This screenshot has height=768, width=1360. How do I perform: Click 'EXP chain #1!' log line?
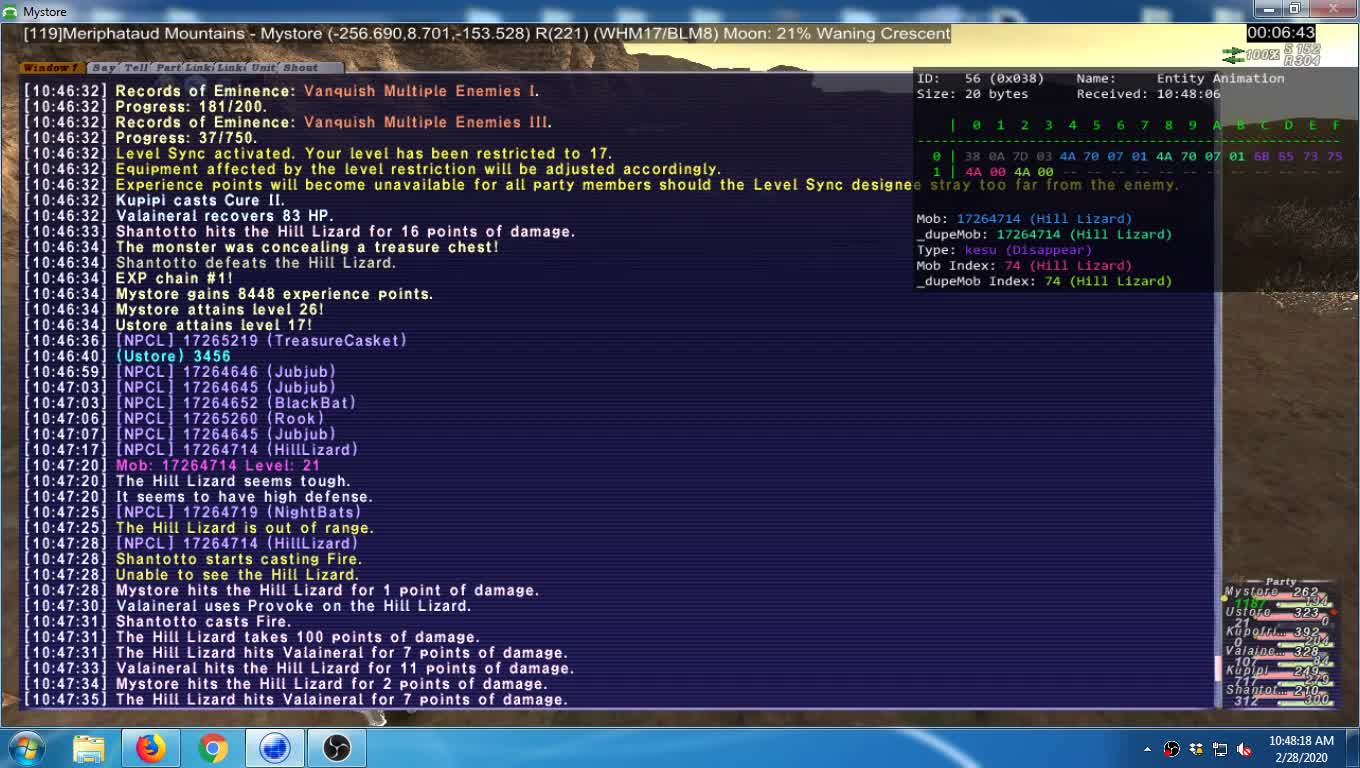coord(129,279)
